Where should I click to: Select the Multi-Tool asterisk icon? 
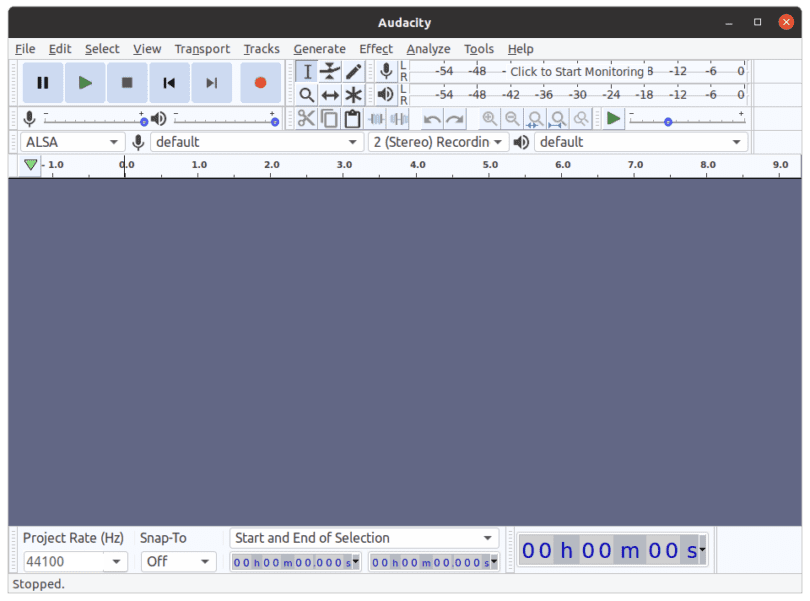pyautogui.click(x=353, y=95)
